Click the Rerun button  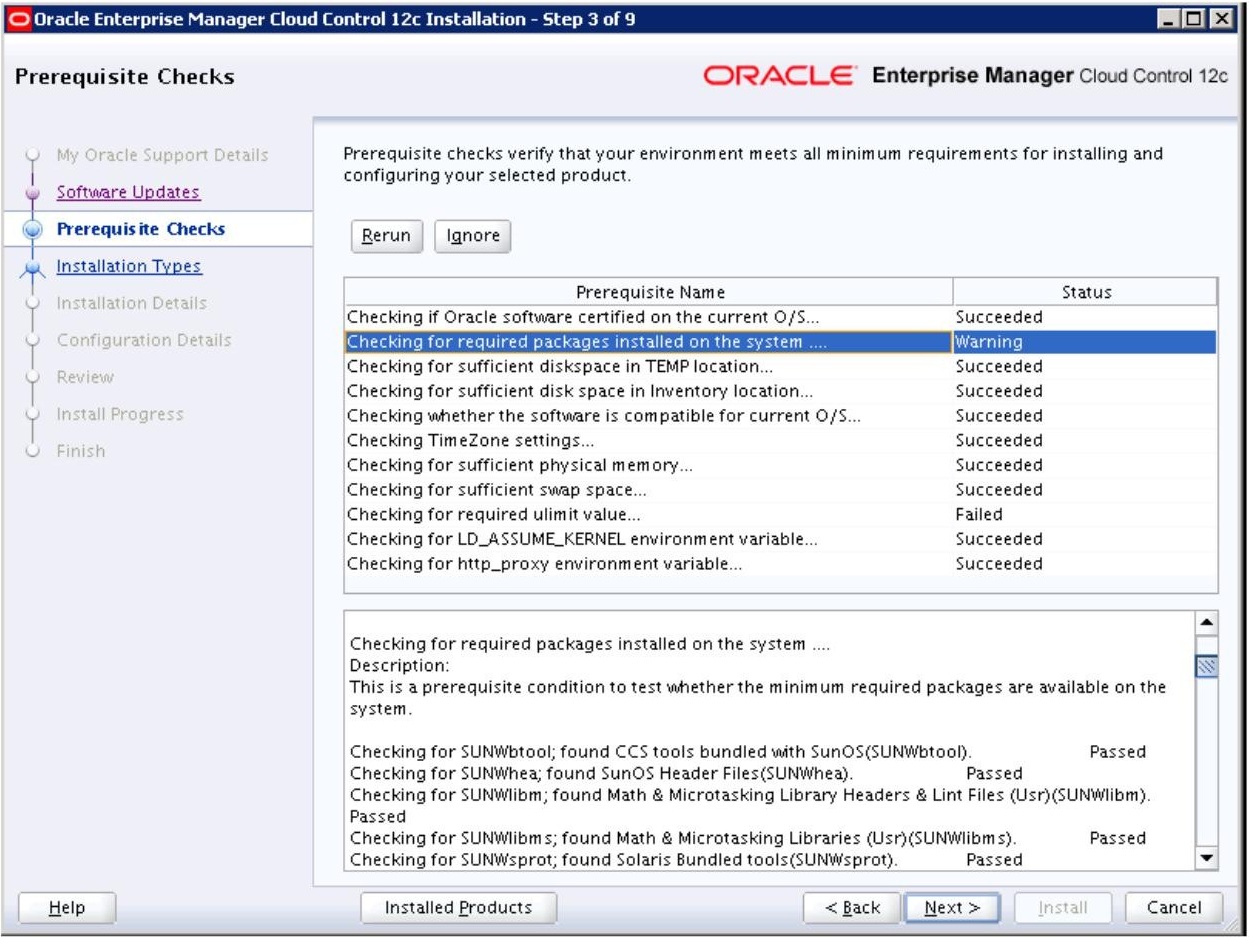point(386,236)
